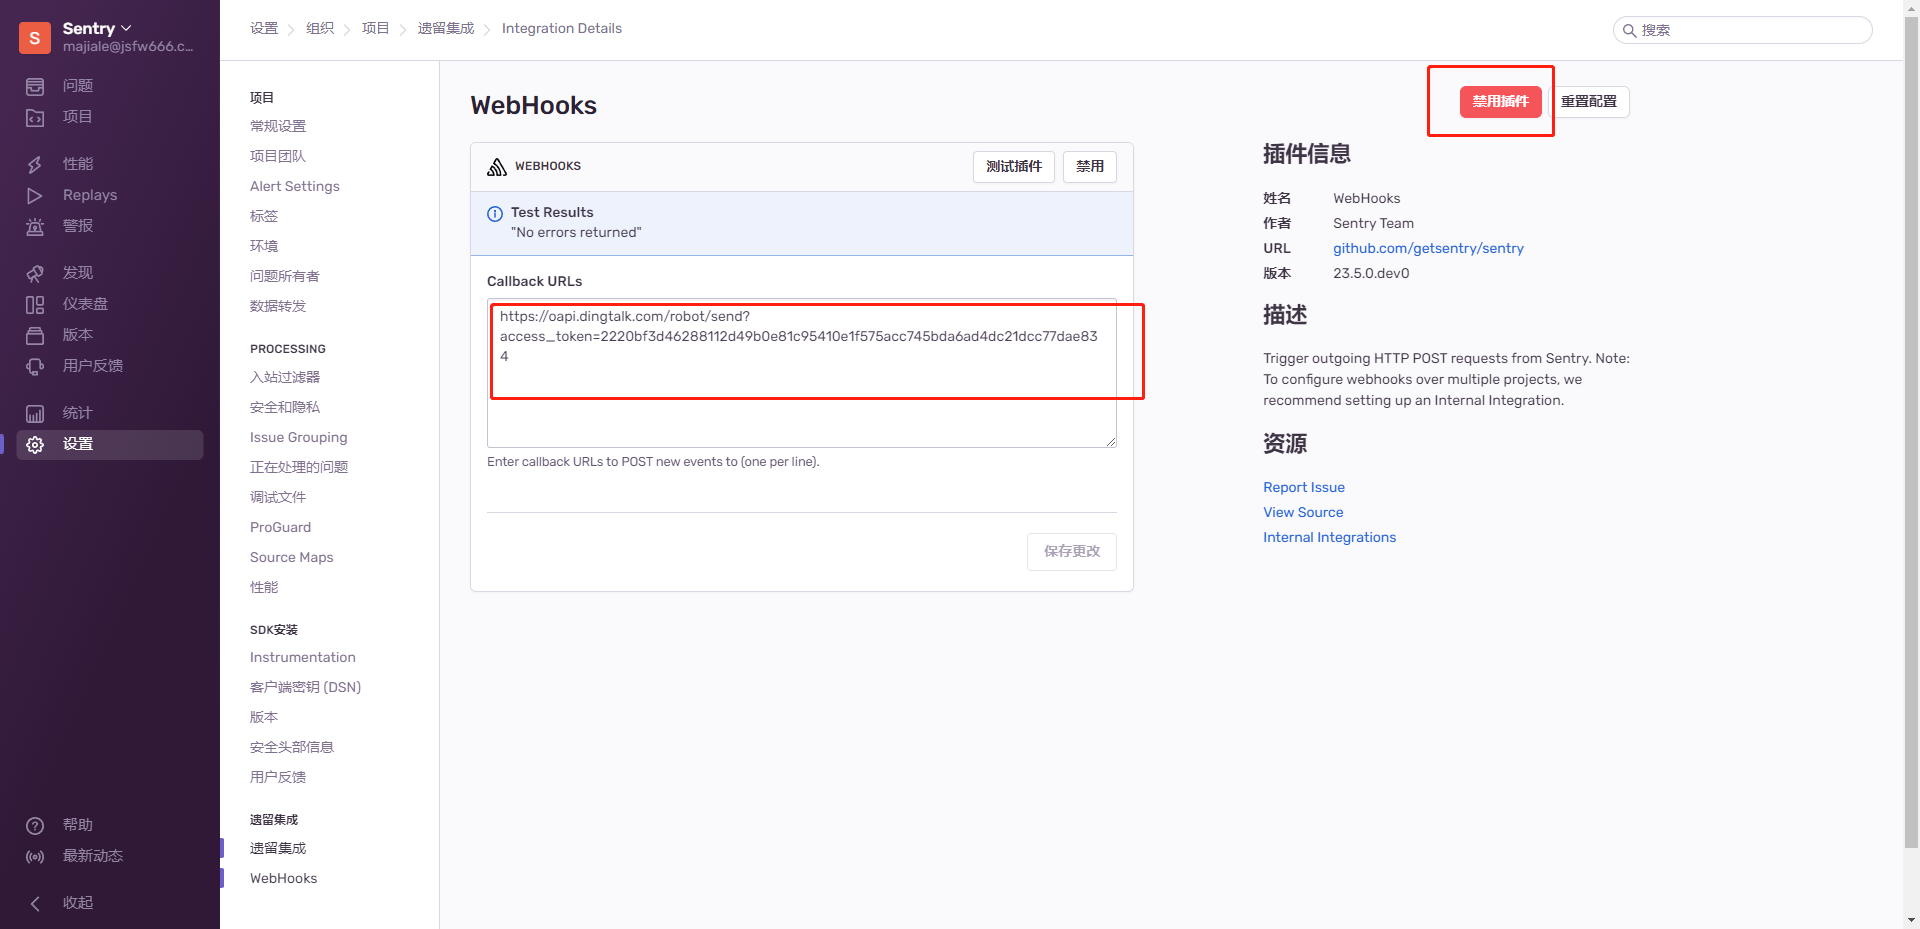Screen dimensions: 1920x929
Task: Focus the 搜索 search field
Action: pos(1743,30)
